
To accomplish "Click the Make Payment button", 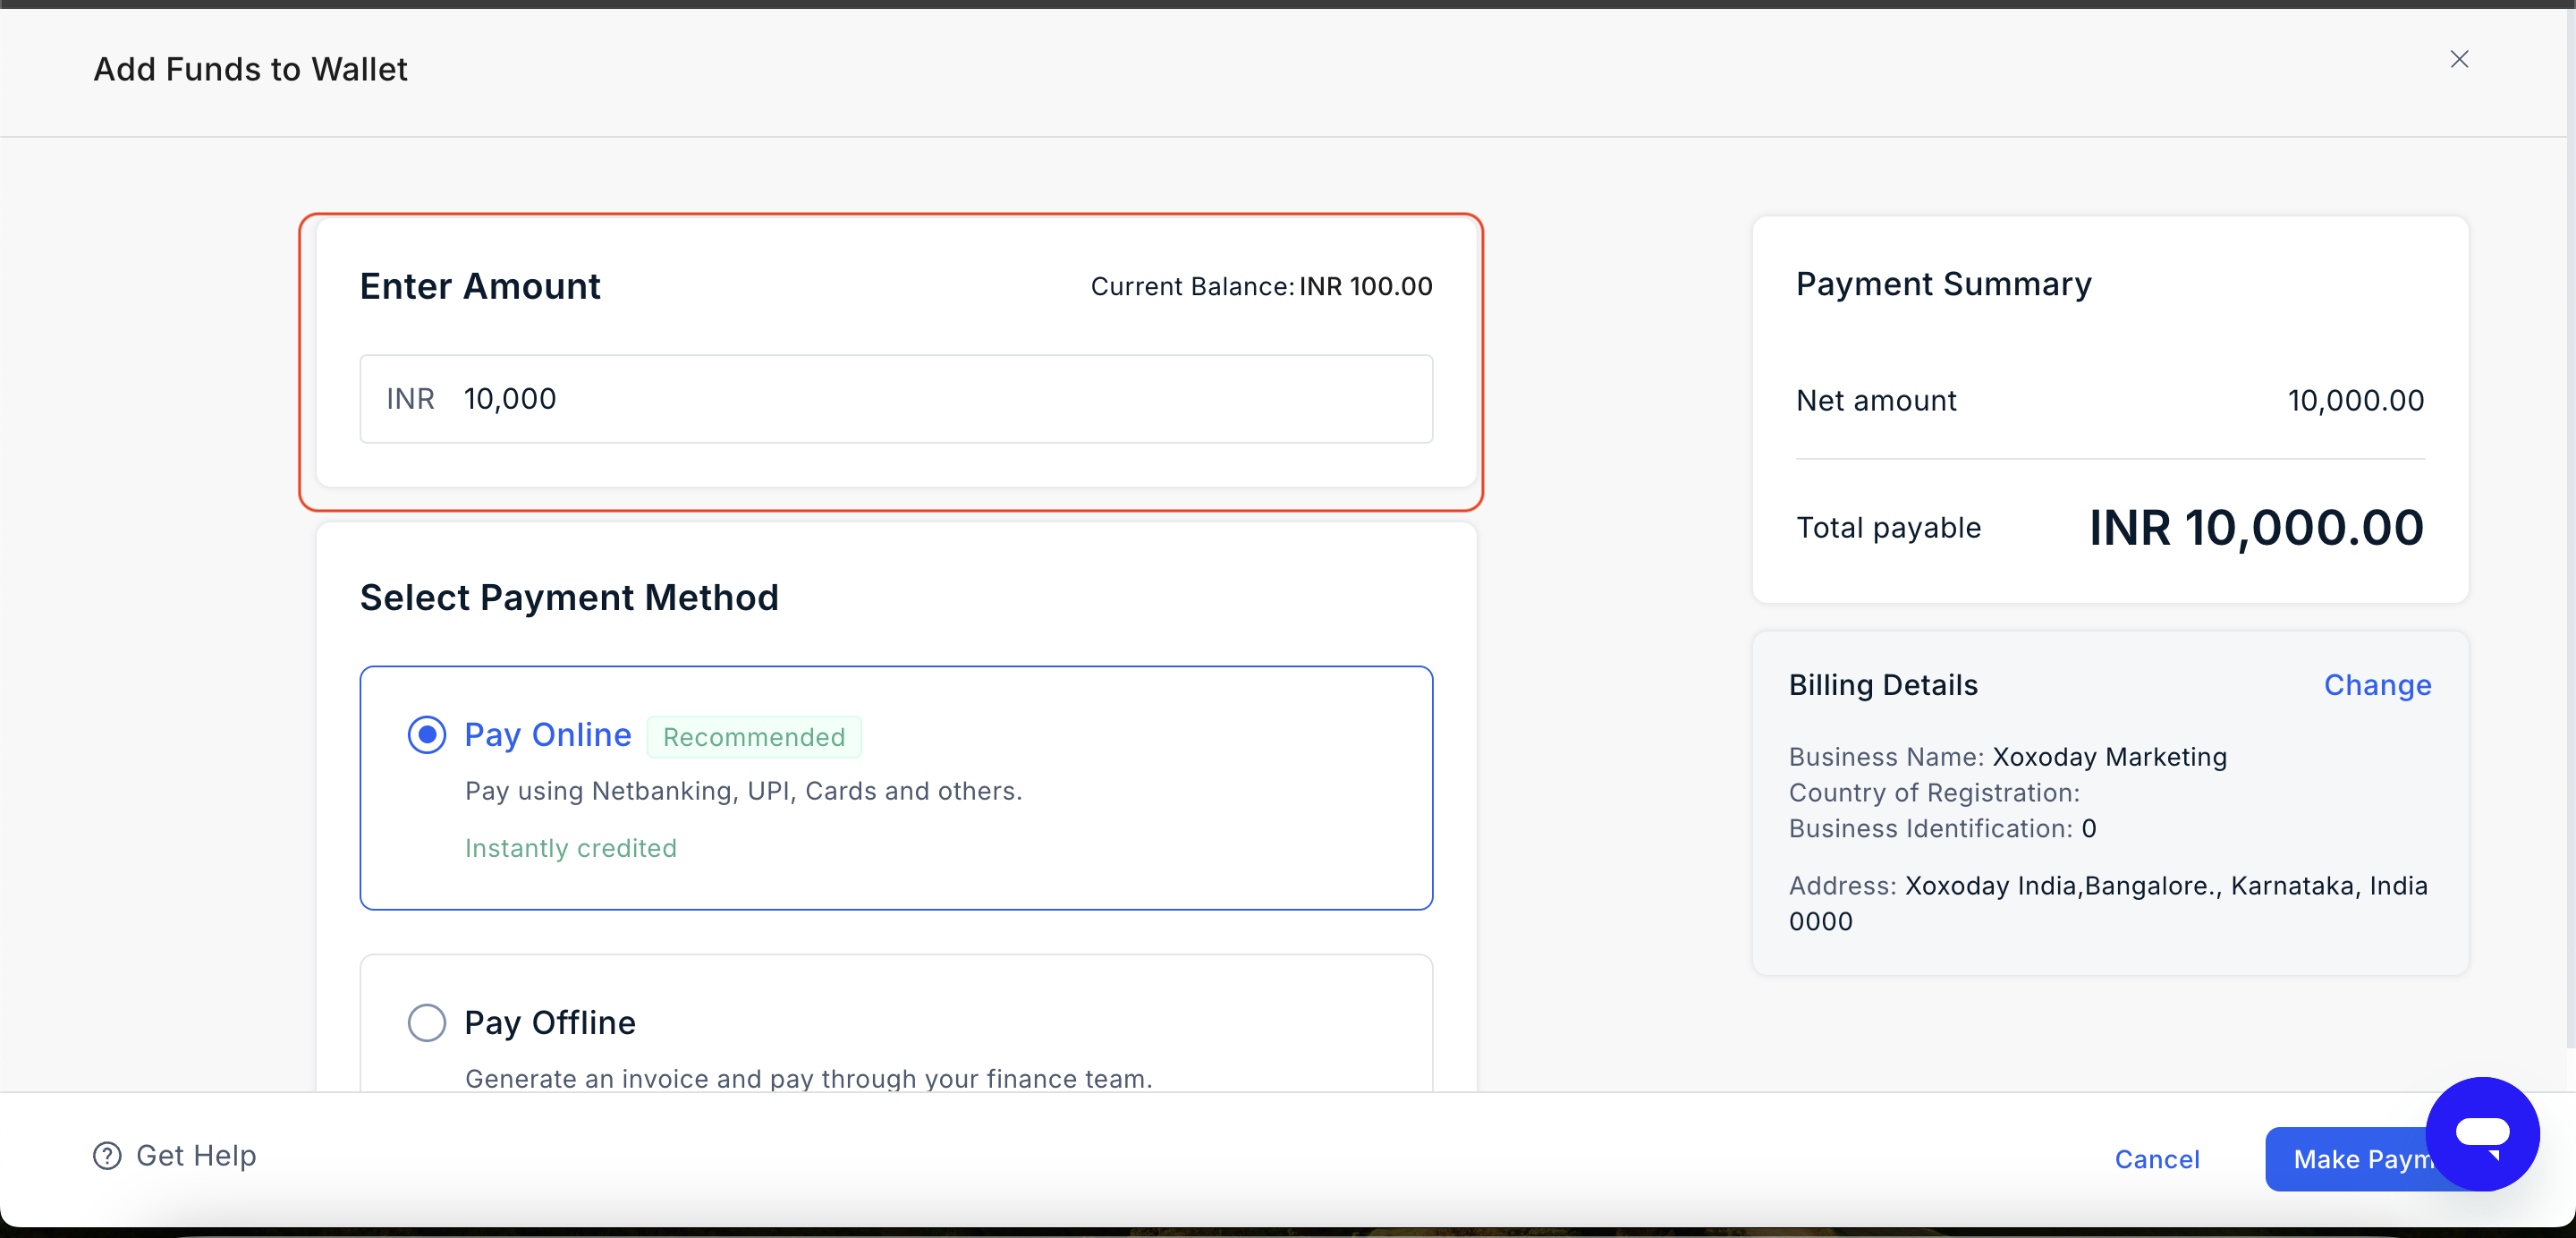I will [2350, 1159].
